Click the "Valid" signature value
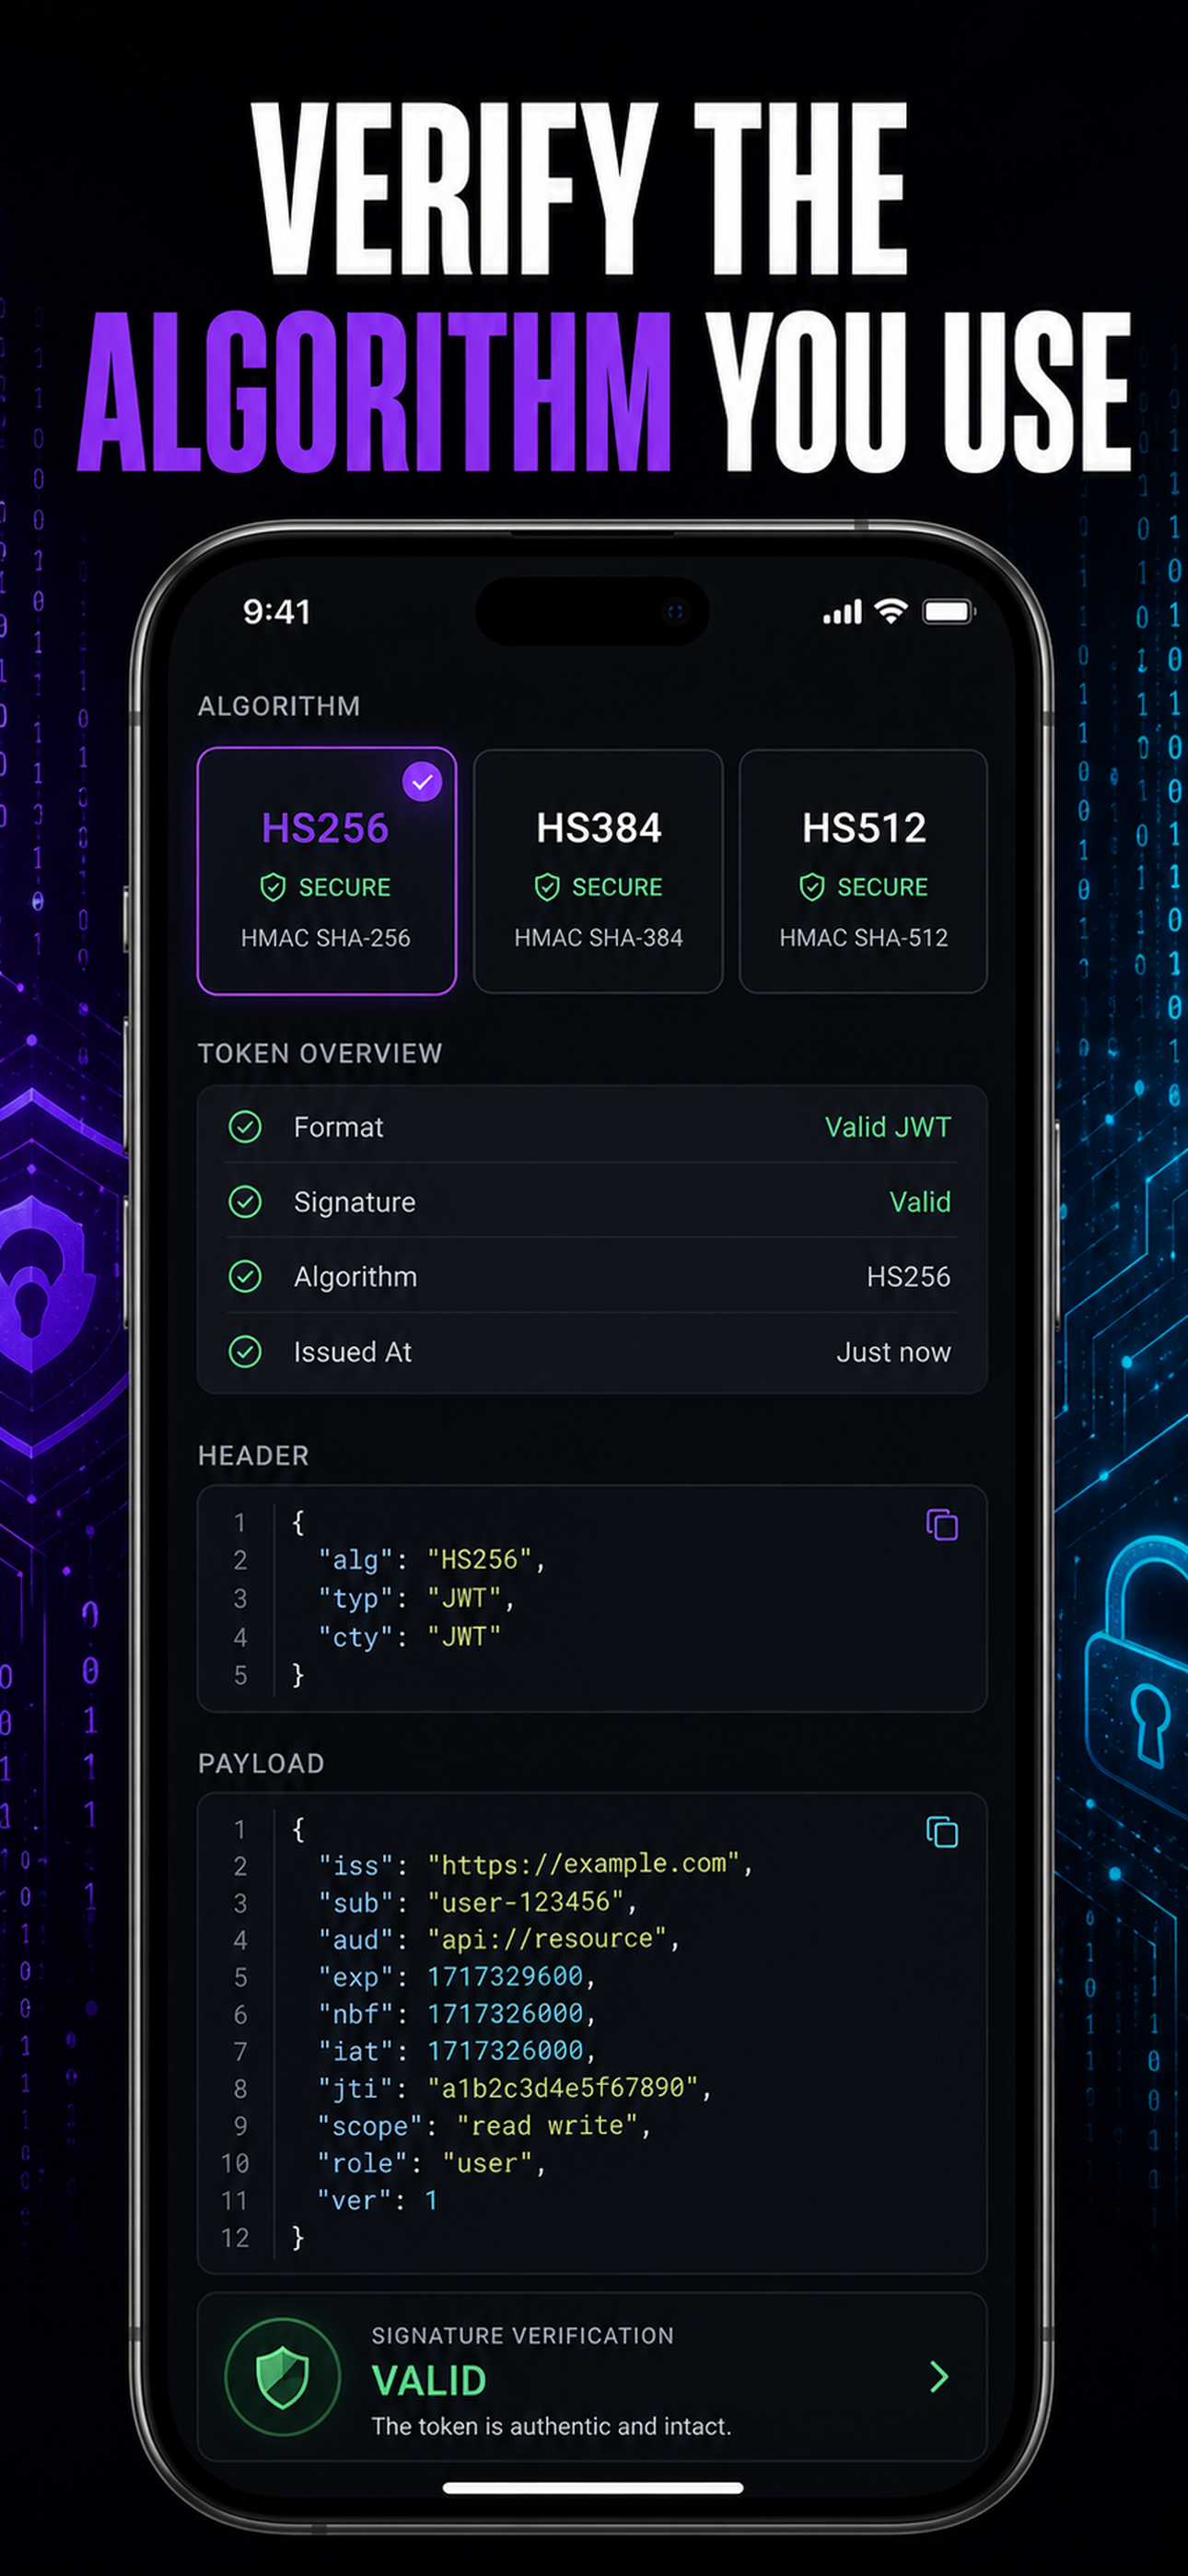Screen dimensions: 1188x2576 pos(920,1202)
